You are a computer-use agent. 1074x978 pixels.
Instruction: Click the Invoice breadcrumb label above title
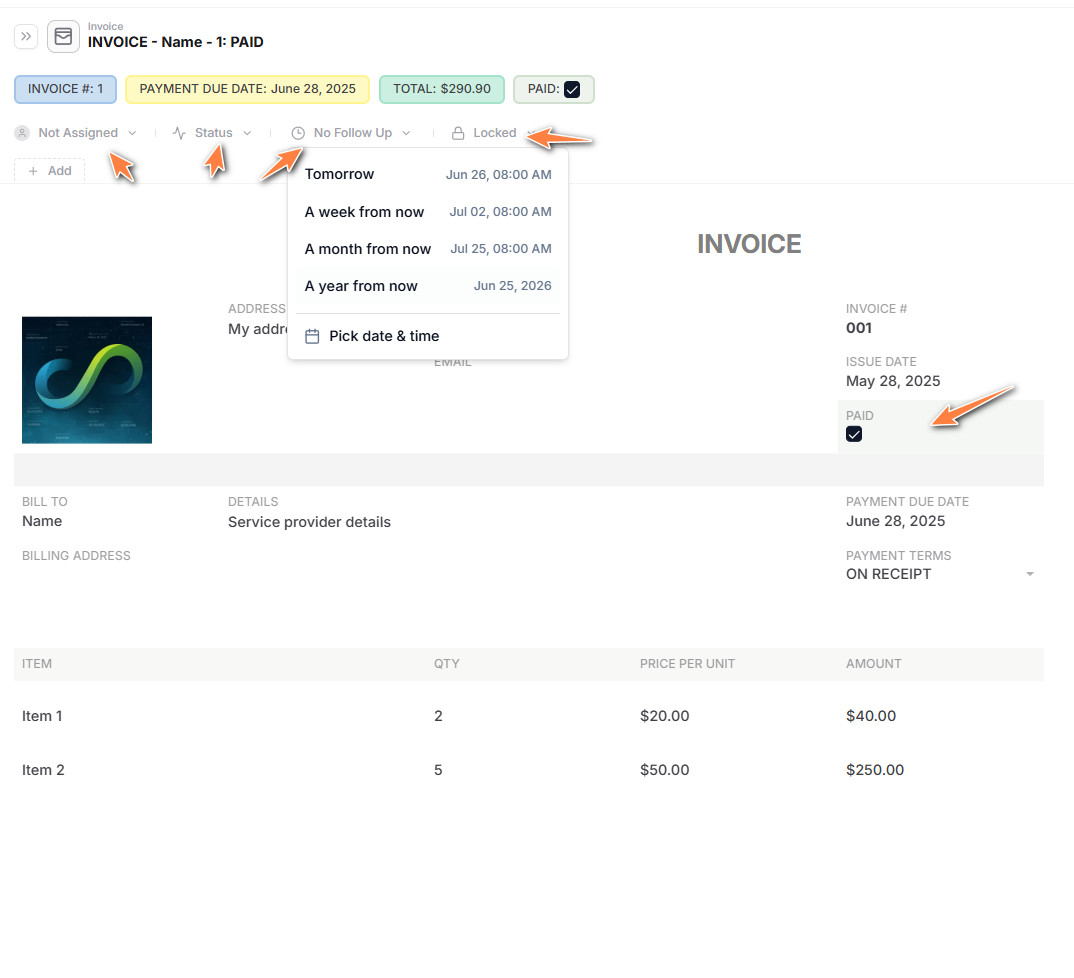click(x=105, y=26)
